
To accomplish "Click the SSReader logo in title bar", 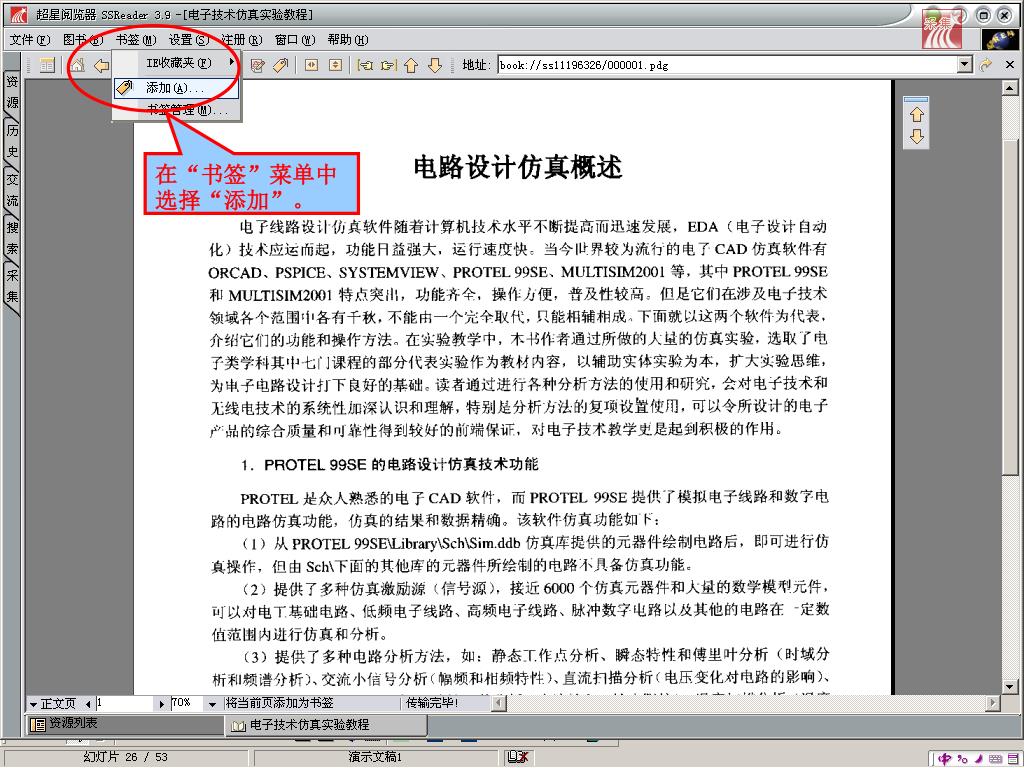I will point(19,14).
